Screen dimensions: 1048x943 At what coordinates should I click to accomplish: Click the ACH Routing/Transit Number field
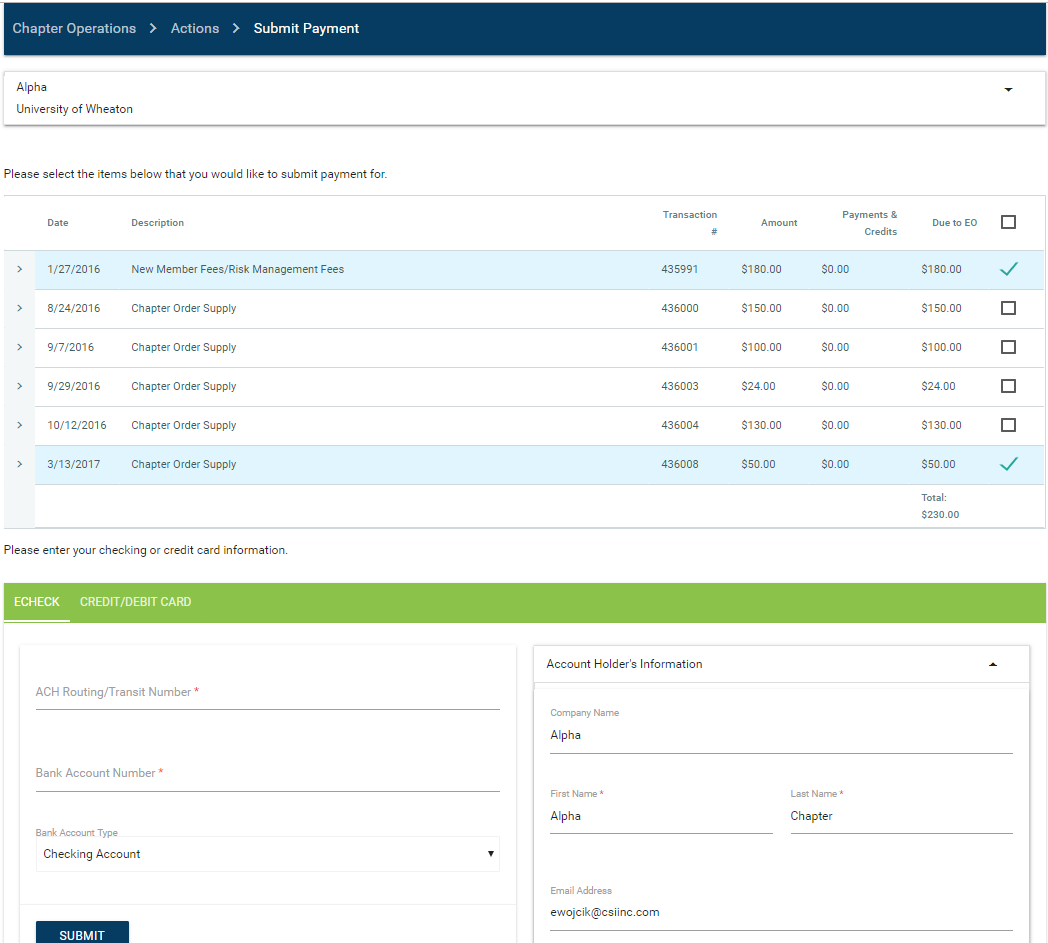267,693
